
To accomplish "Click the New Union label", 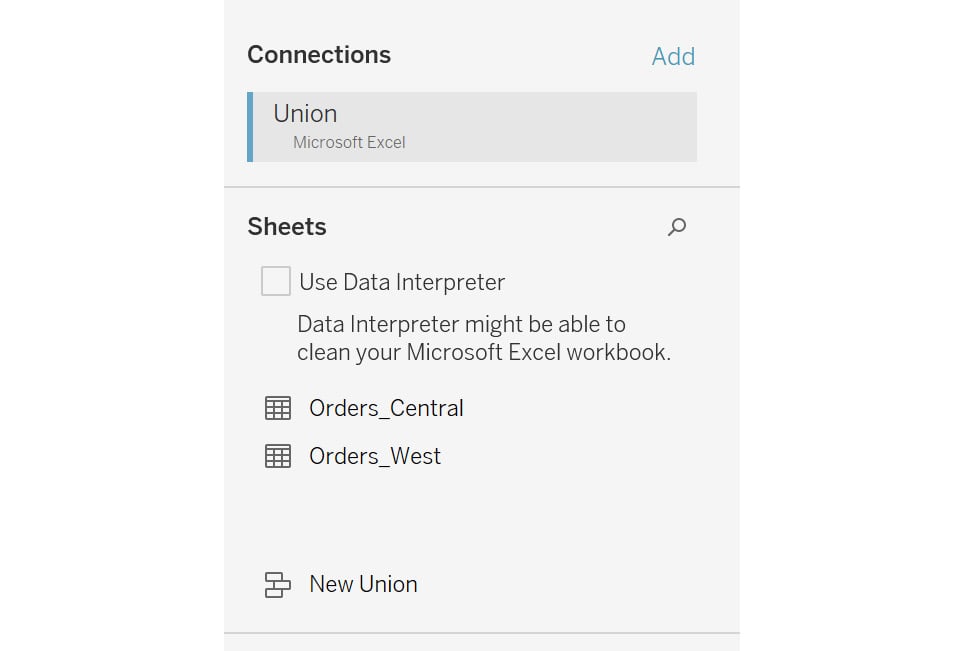I will (364, 584).
